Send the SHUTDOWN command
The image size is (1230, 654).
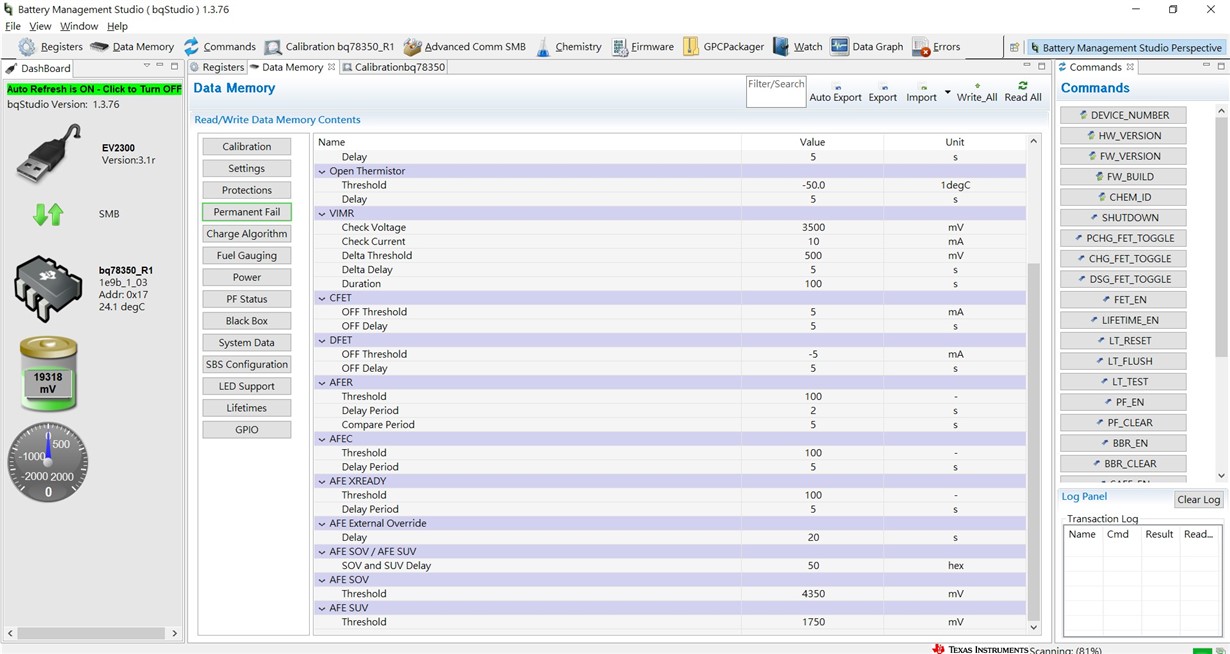coord(1123,217)
